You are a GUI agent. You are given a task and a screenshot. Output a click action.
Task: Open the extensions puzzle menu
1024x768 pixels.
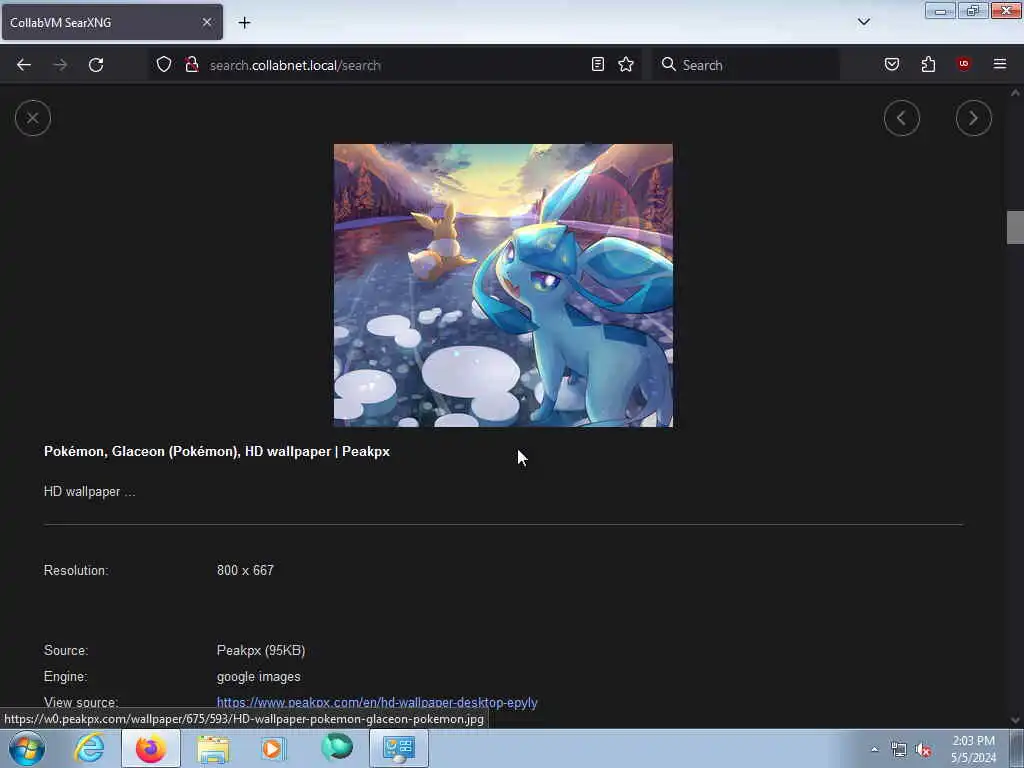pyautogui.click(x=928, y=64)
